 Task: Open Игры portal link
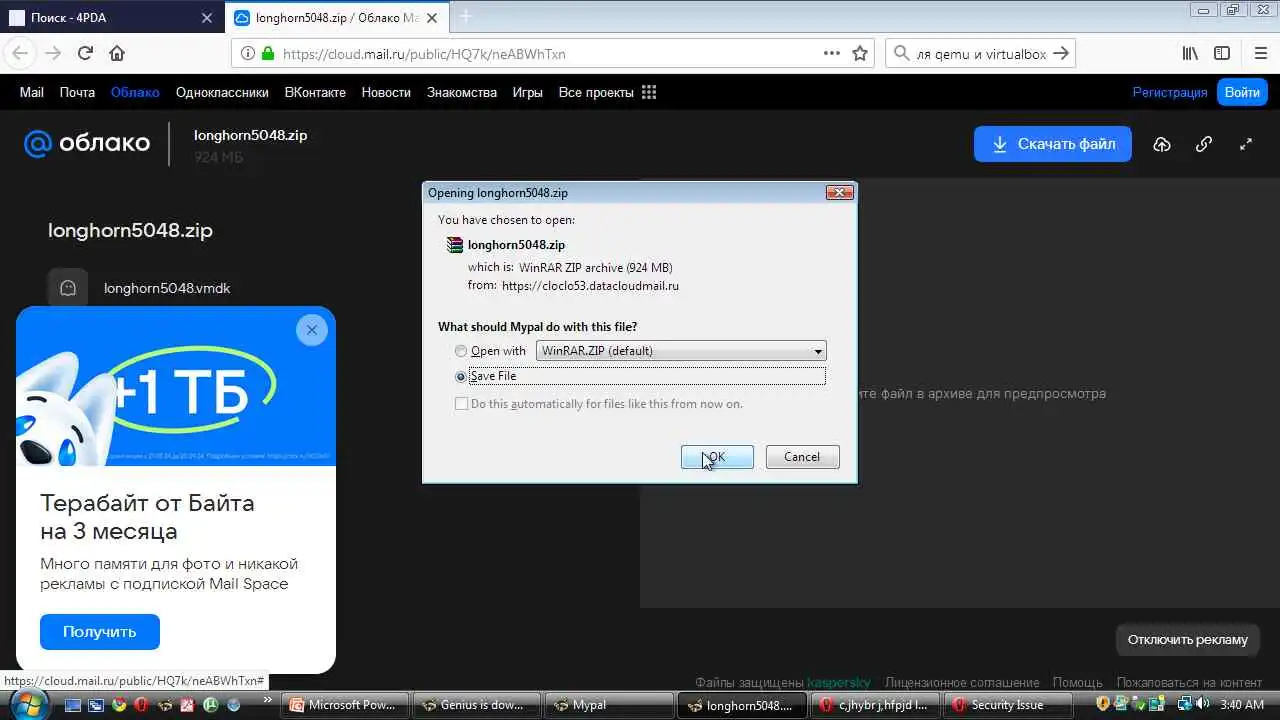(528, 92)
